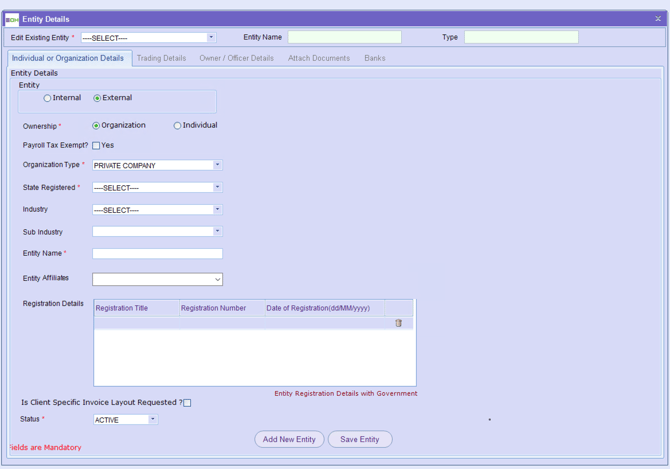Choose Organization ownership option
This screenshot has width=670, height=469.
point(96,126)
